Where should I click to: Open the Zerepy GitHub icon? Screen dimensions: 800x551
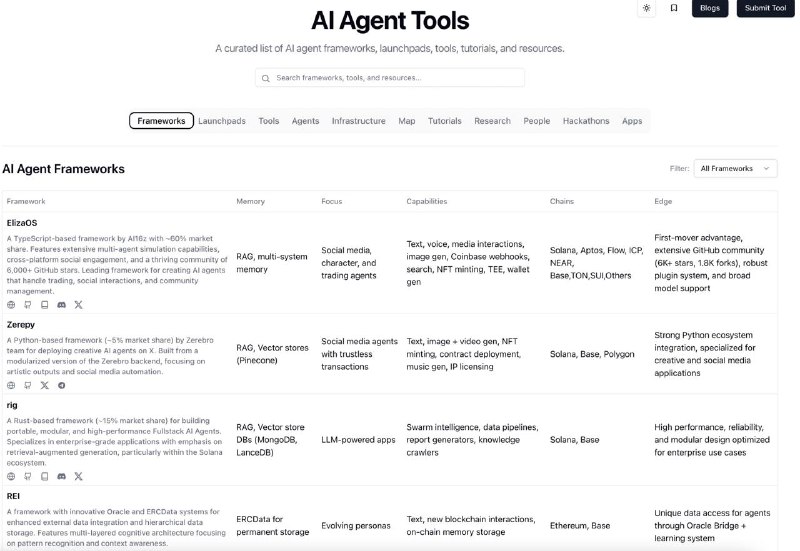click(28, 385)
